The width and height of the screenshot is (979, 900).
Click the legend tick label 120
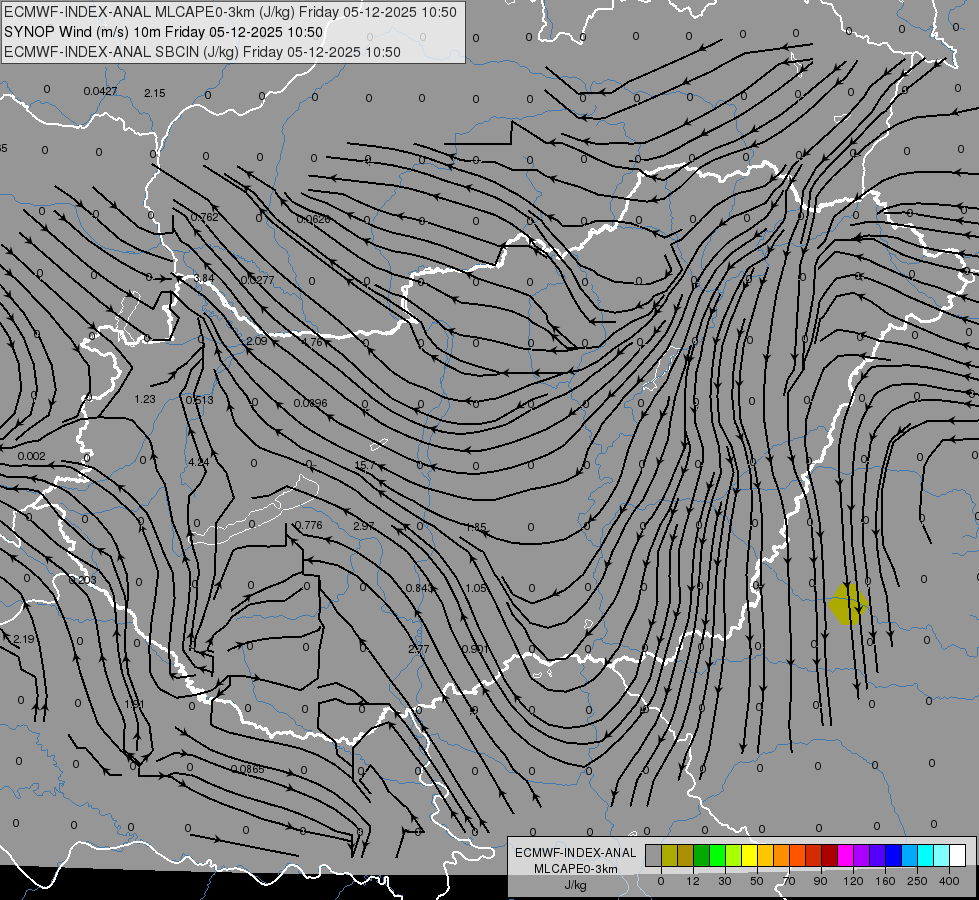coord(853,881)
